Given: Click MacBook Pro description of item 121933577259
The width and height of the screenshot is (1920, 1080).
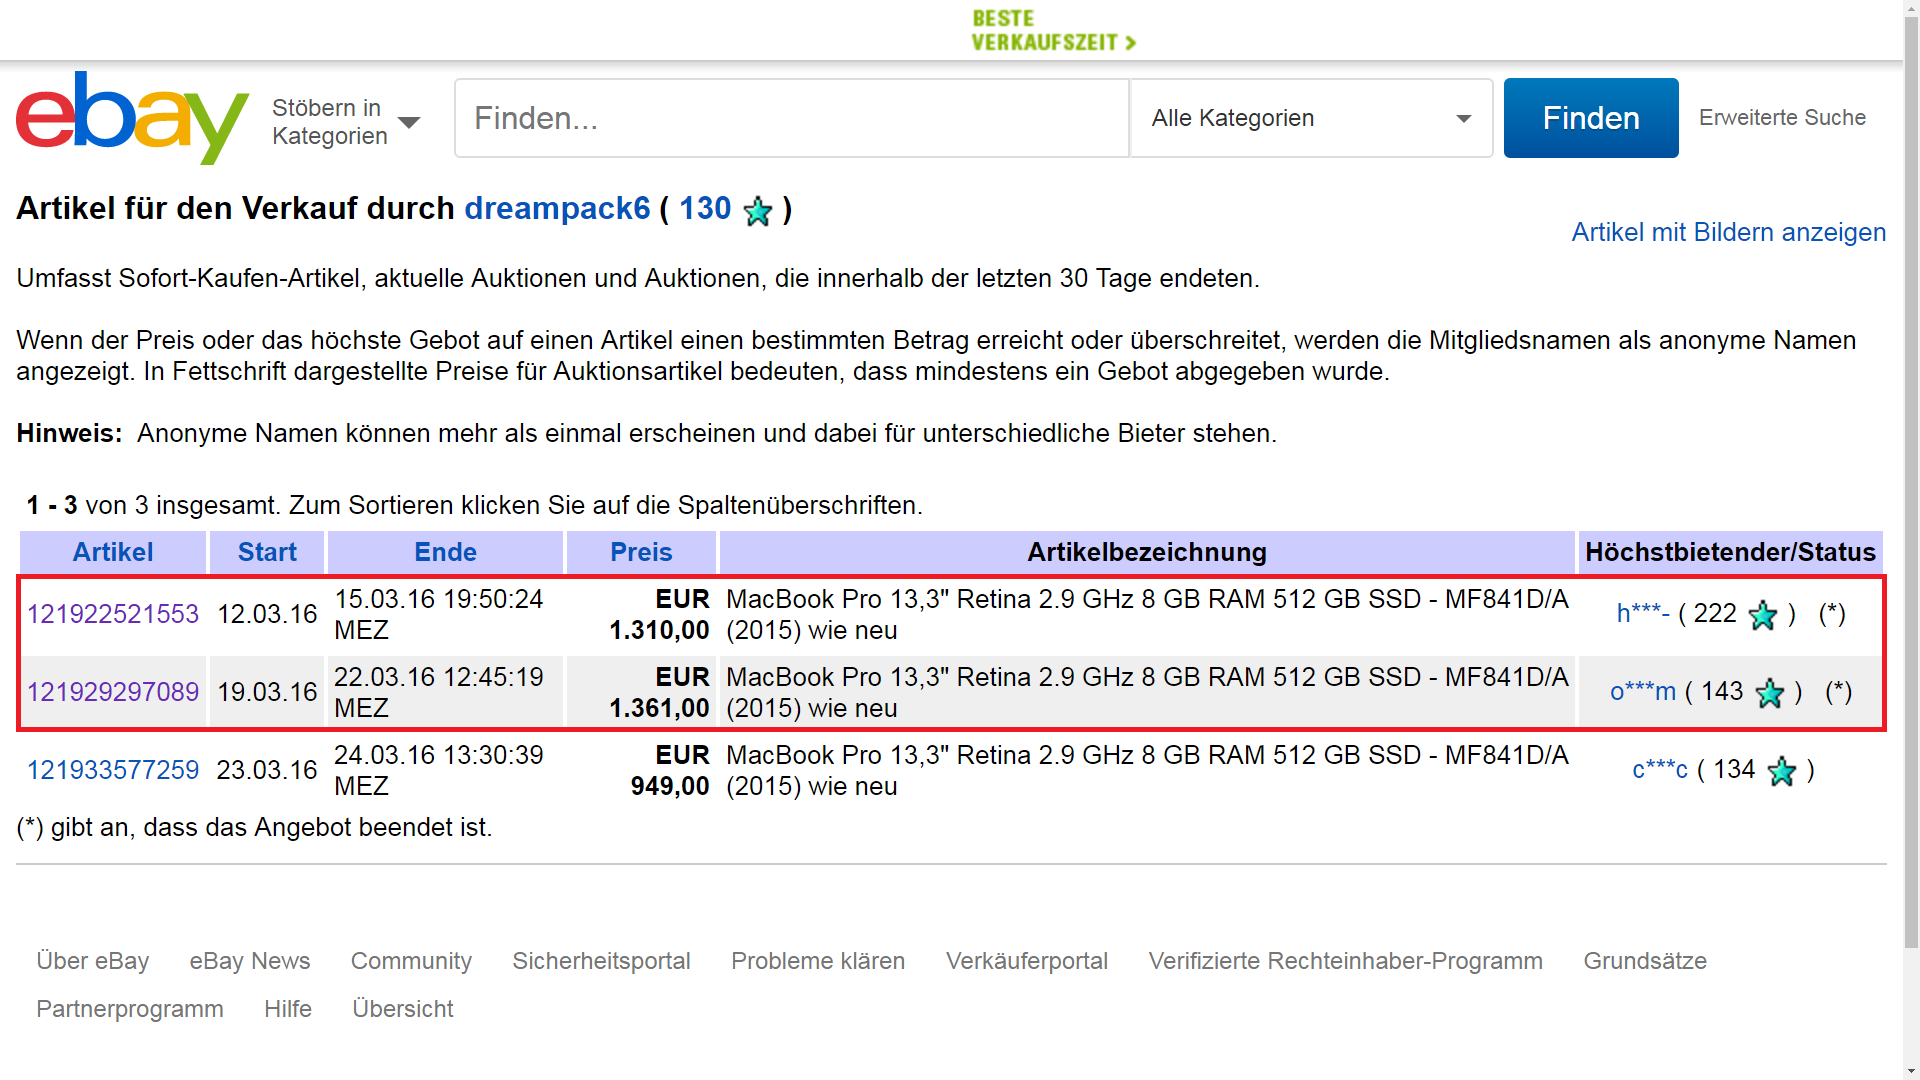Looking at the screenshot, I should [x=1147, y=770].
